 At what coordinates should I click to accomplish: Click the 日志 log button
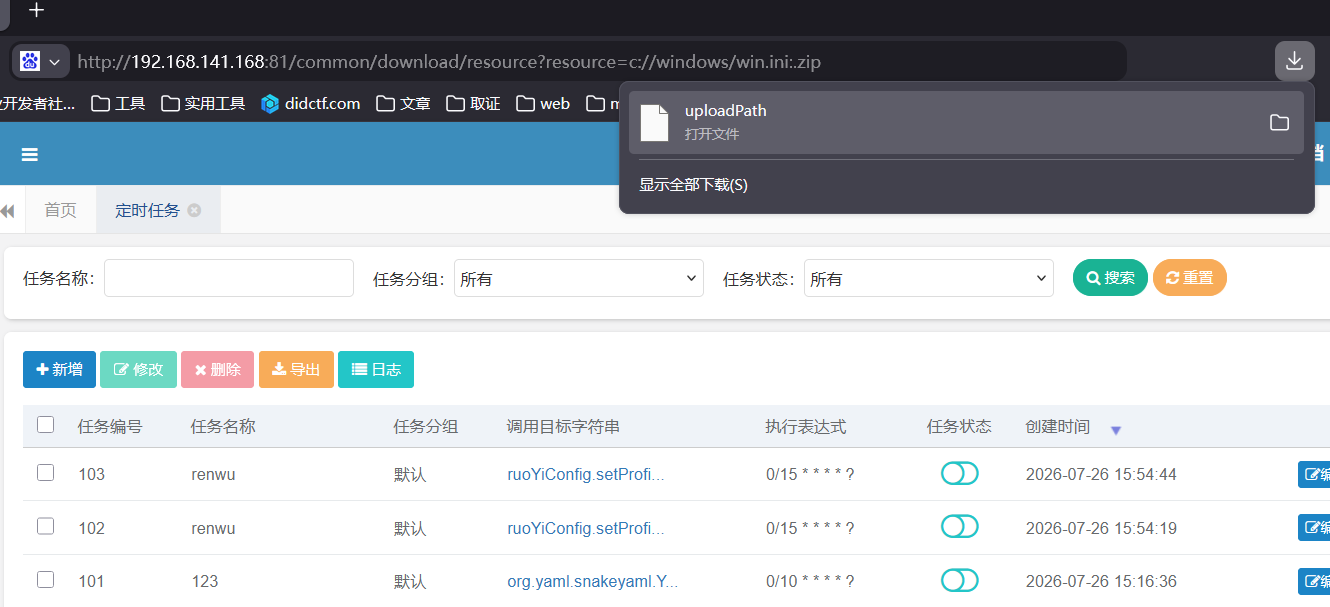click(376, 369)
